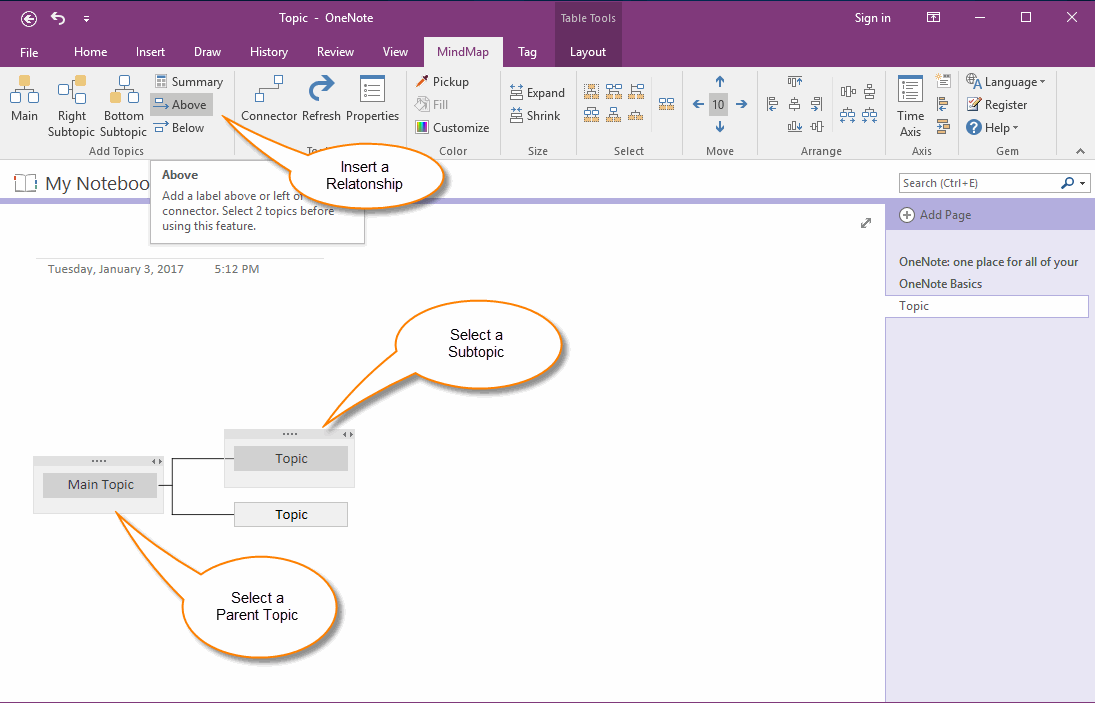Add a Right Subtopic

click(x=71, y=106)
